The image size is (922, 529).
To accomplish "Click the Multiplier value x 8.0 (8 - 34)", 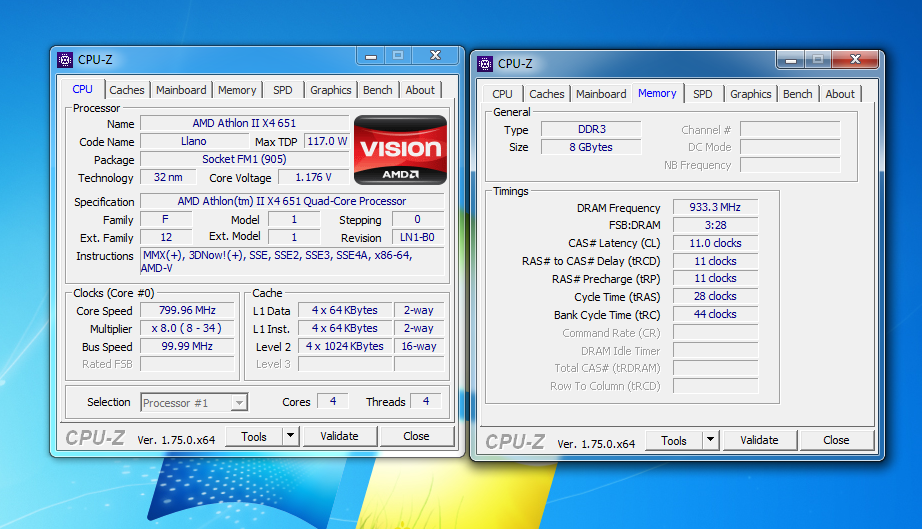I will (x=188, y=329).
